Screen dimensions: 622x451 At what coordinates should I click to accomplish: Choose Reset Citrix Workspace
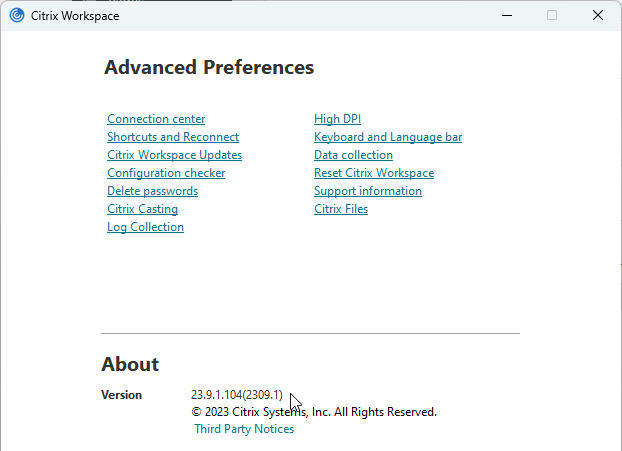374,173
